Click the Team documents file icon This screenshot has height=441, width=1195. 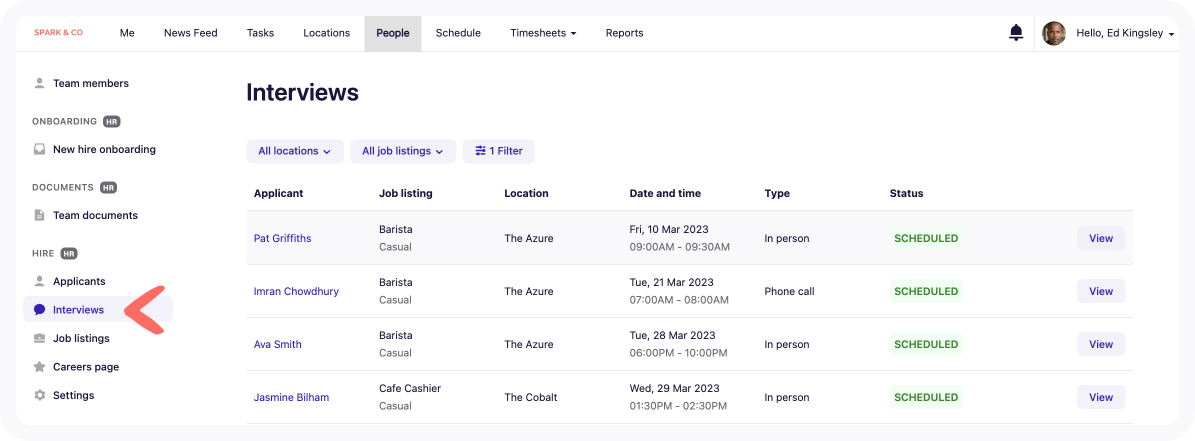point(40,216)
